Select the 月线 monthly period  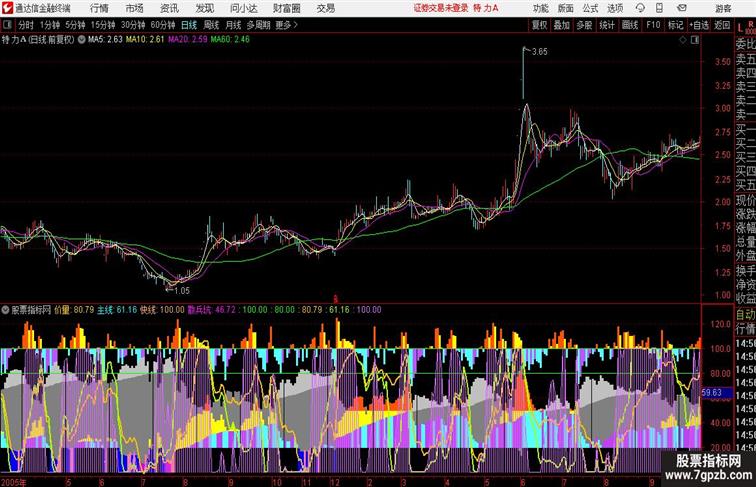[x=233, y=25]
